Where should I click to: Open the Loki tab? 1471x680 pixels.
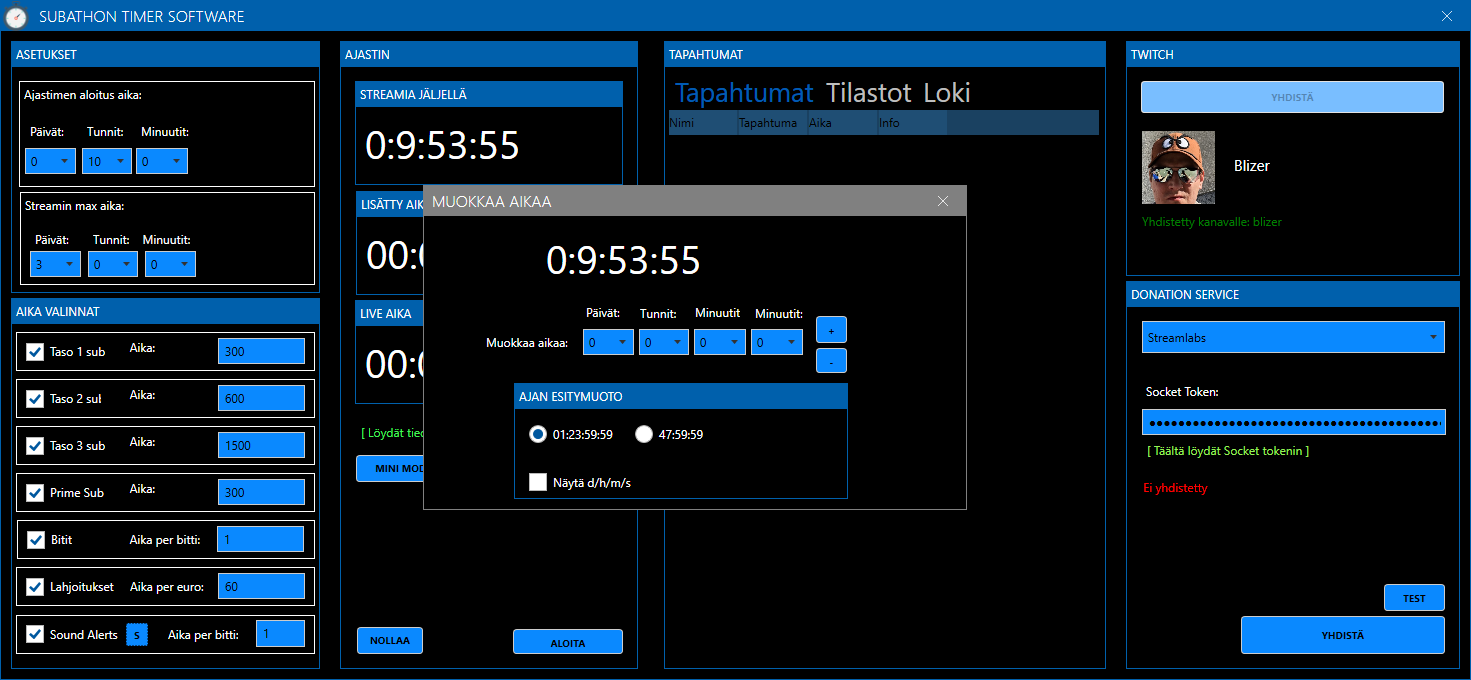pyautogui.click(x=946, y=93)
